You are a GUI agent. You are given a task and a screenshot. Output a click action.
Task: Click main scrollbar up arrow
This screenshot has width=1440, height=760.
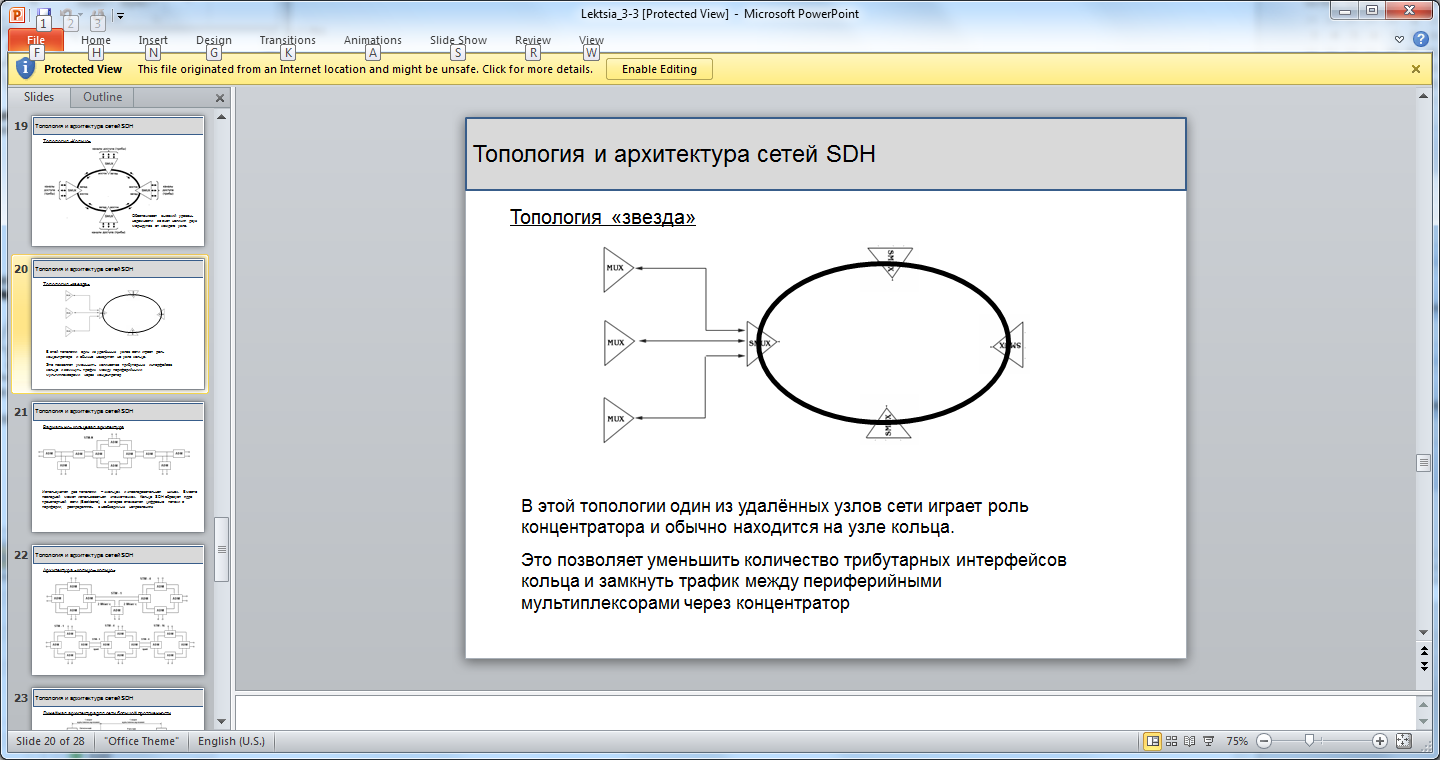point(1424,96)
